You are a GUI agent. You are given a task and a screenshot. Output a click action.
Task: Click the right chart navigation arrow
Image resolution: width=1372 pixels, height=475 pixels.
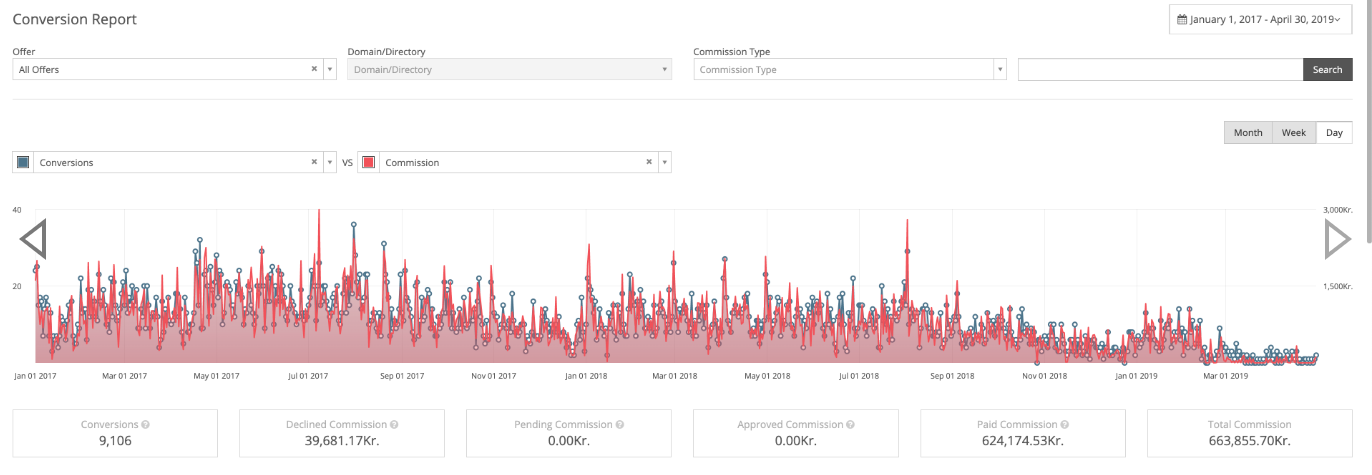click(1338, 240)
